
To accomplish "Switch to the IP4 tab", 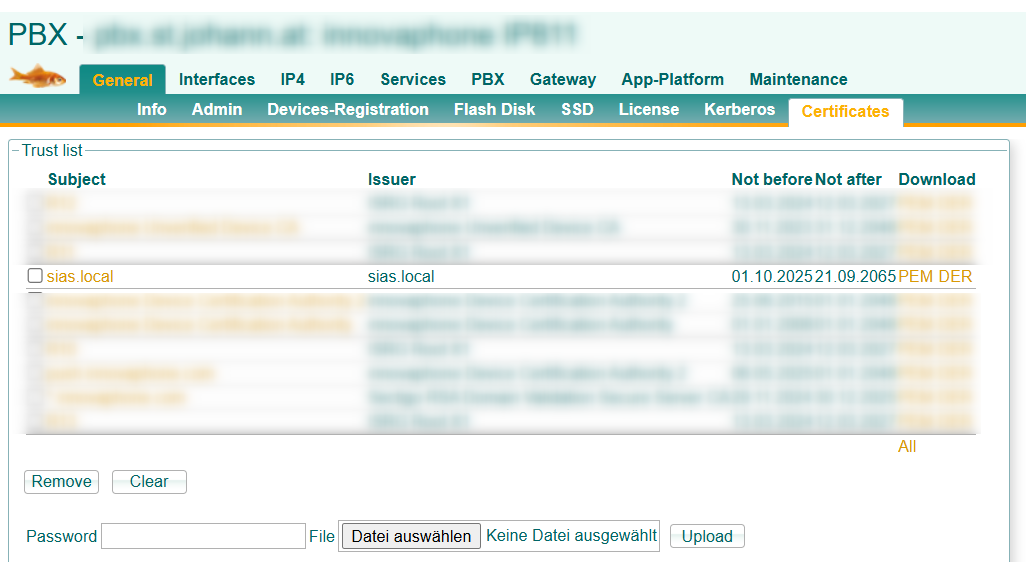I will point(292,80).
